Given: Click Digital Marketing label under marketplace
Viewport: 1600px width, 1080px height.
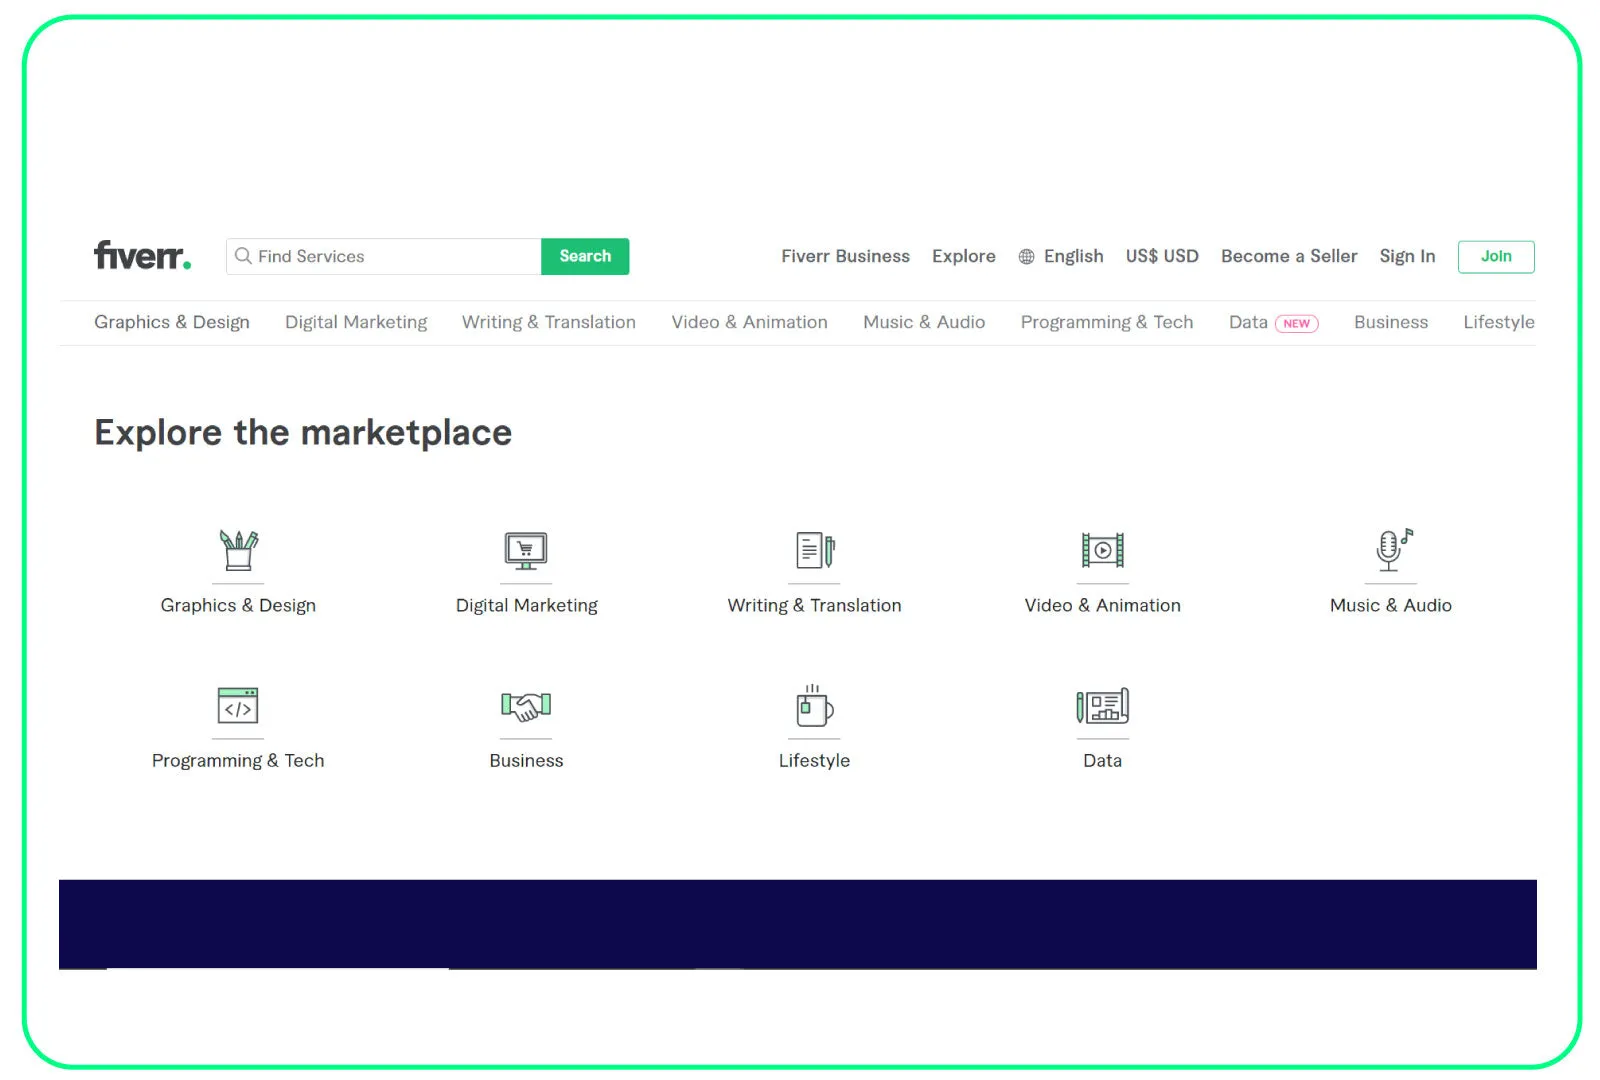Looking at the screenshot, I should (526, 605).
